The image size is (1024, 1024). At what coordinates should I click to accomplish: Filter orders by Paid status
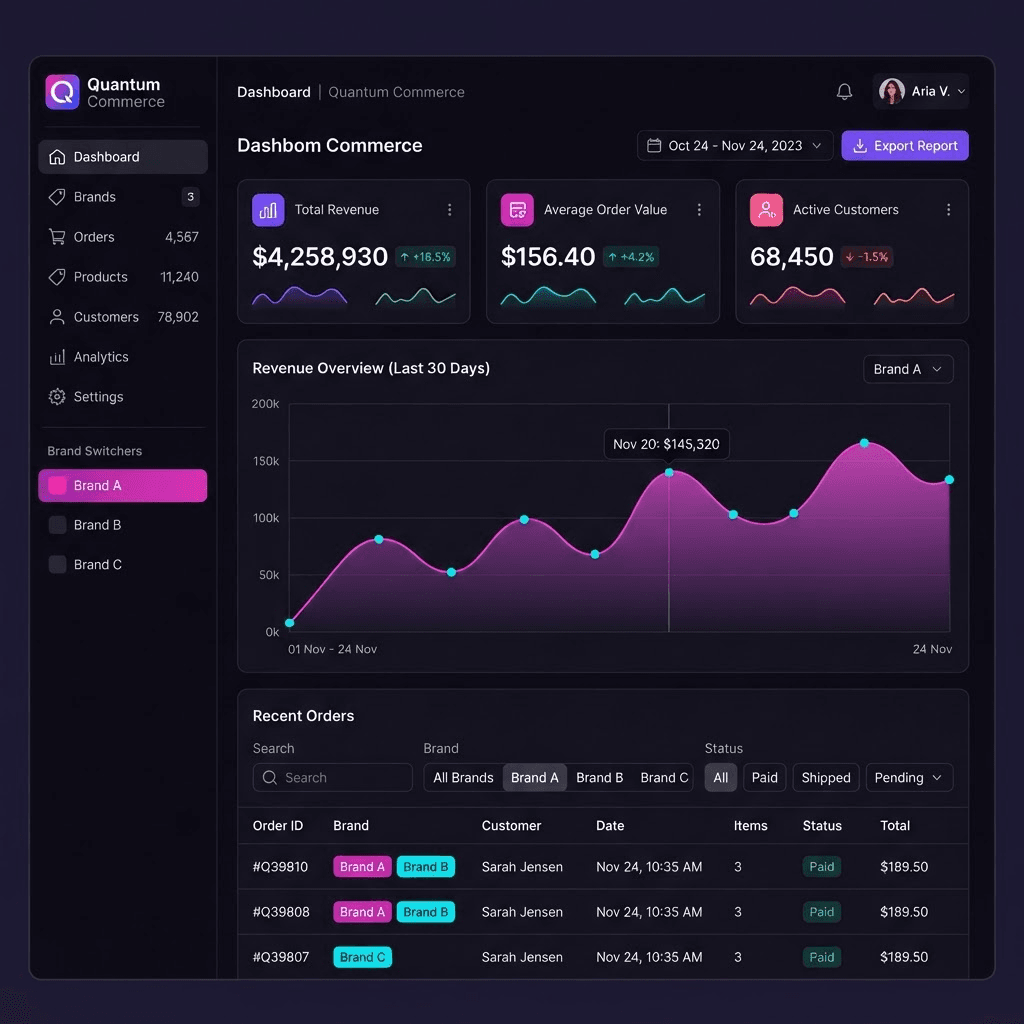coord(764,777)
